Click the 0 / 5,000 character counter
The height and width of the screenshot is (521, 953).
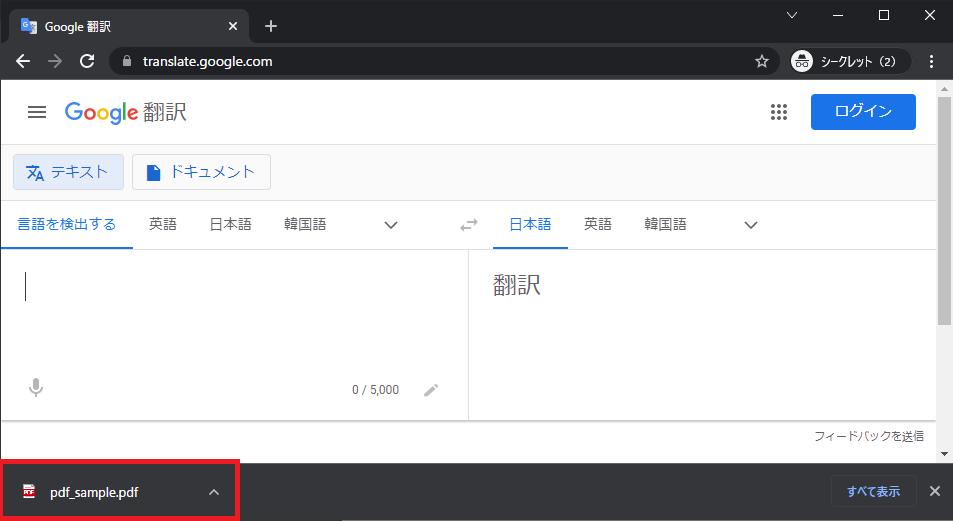pos(376,390)
